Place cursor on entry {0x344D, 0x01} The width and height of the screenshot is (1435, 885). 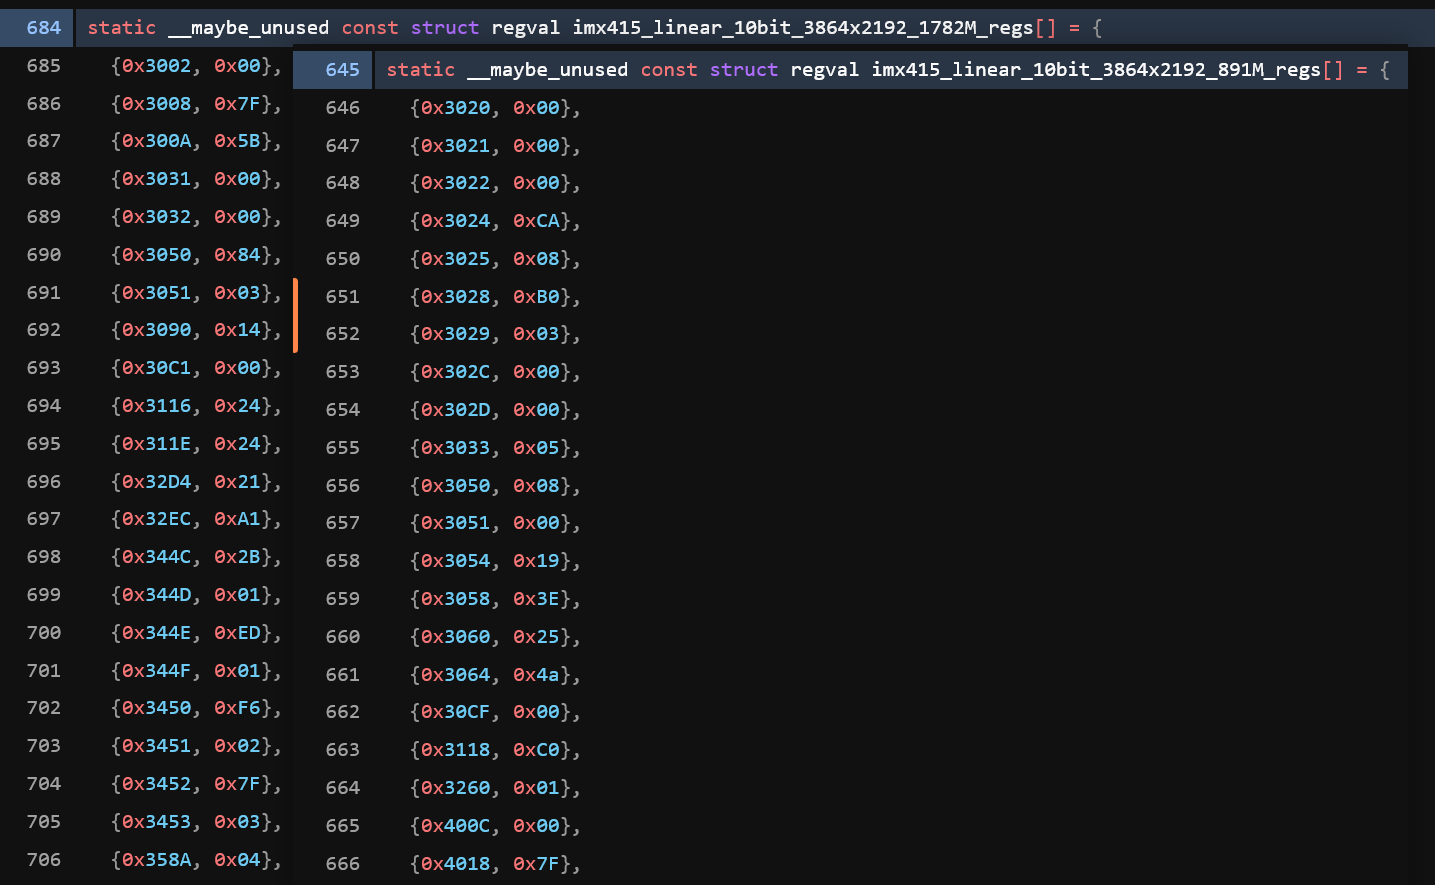coord(196,595)
